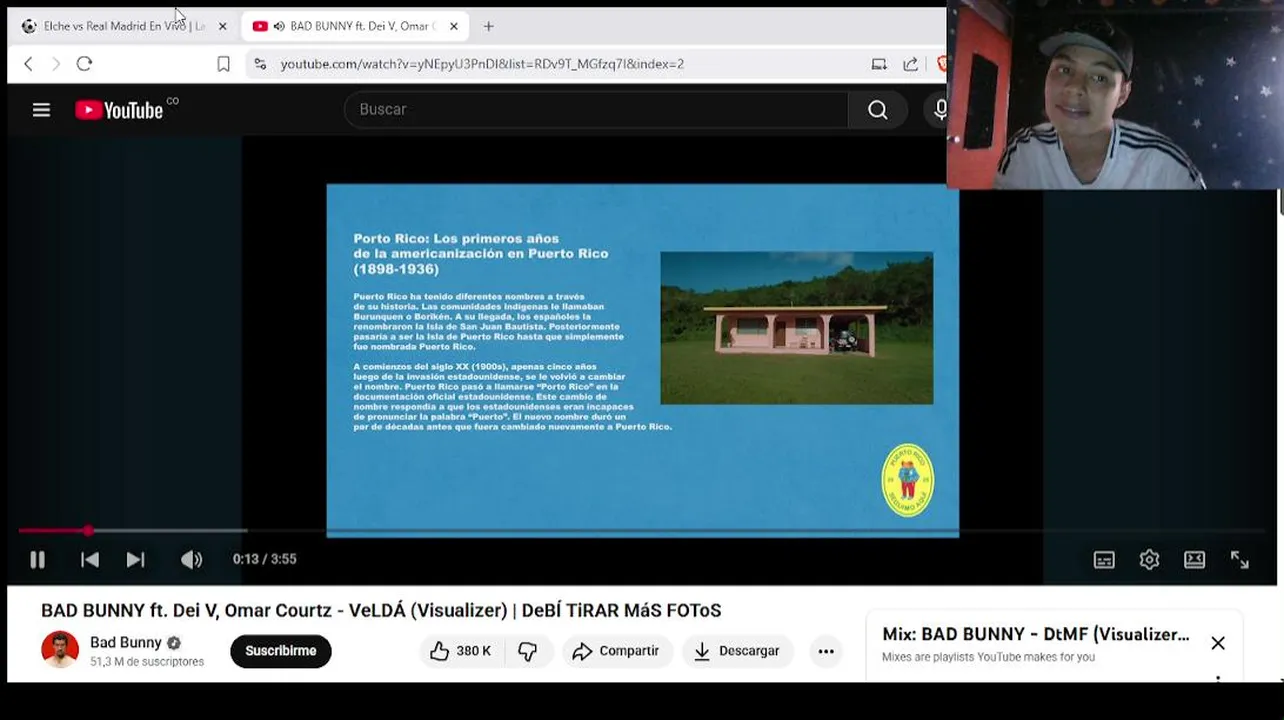Pause the video with the pause button

coord(37,560)
